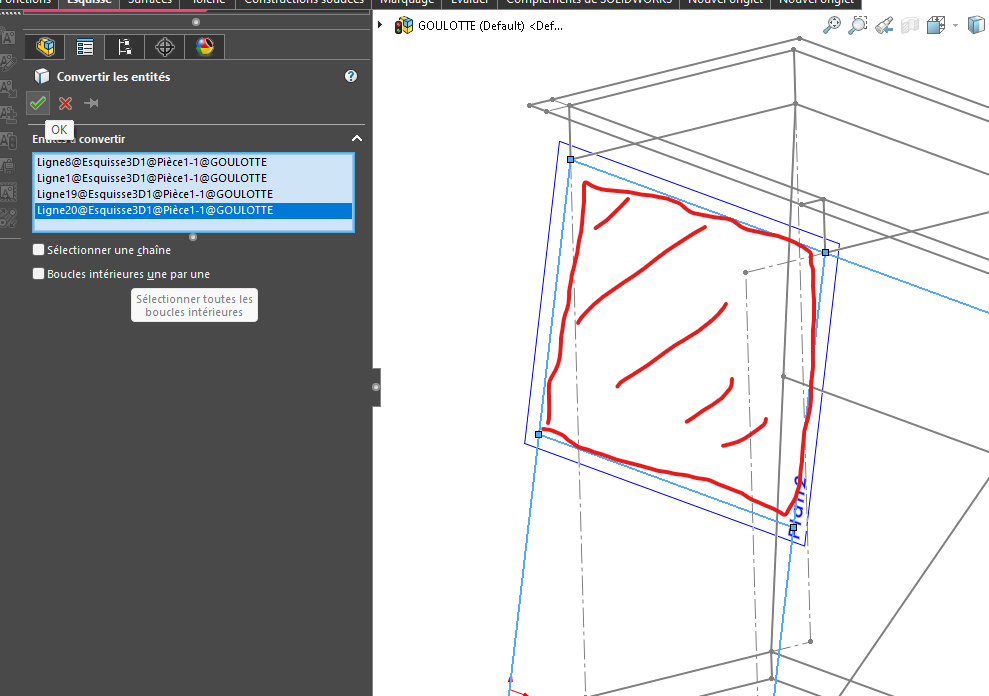Click the Zoom to Area icon
Screen dimensions: 989x696
pyautogui.click(x=858, y=26)
